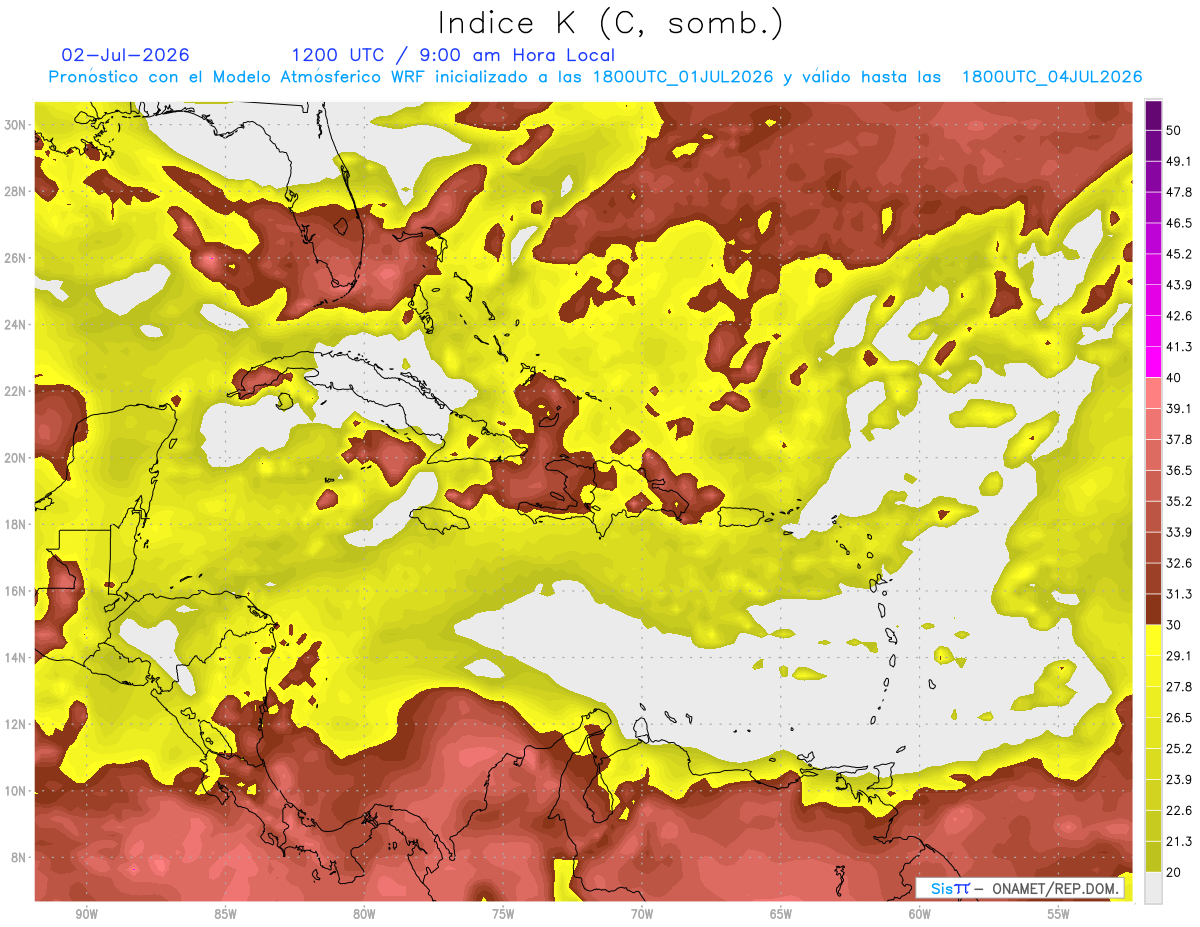This screenshot has height=927, width=1200.
Task: Click latitude label '18N'
Action: point(16,524)
